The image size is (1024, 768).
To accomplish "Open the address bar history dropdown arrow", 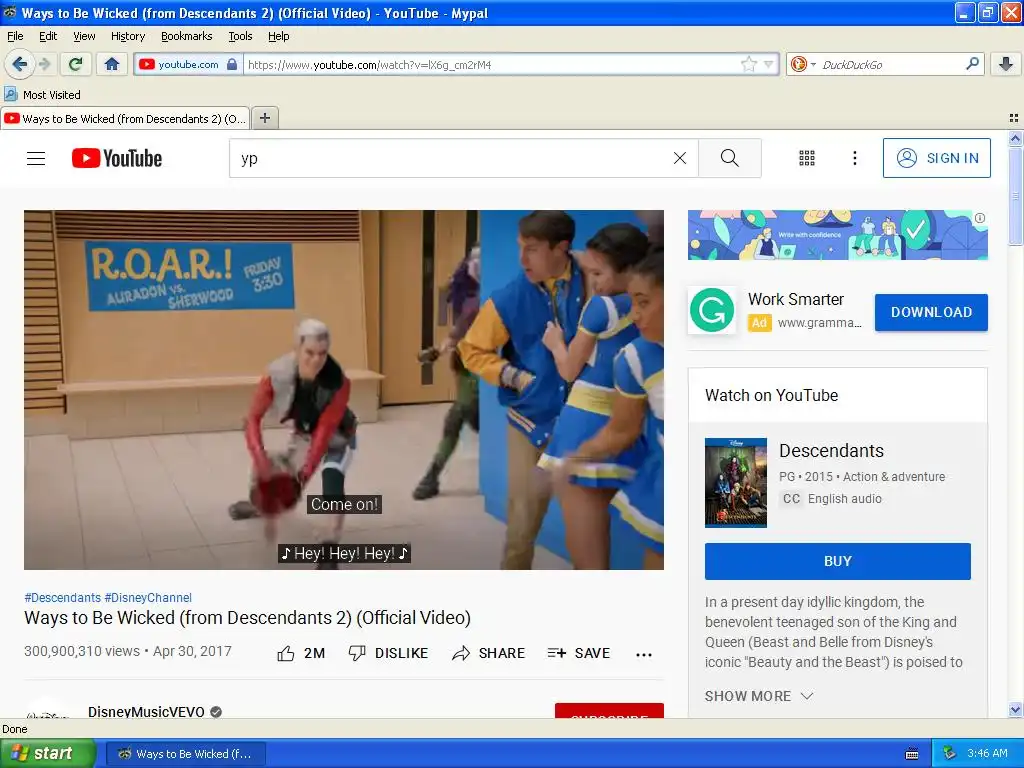I will coord(769,64).
